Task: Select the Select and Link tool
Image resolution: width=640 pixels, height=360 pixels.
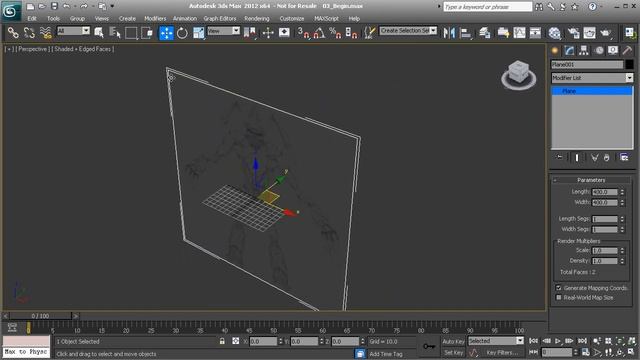Action: [x=13, y=32]
